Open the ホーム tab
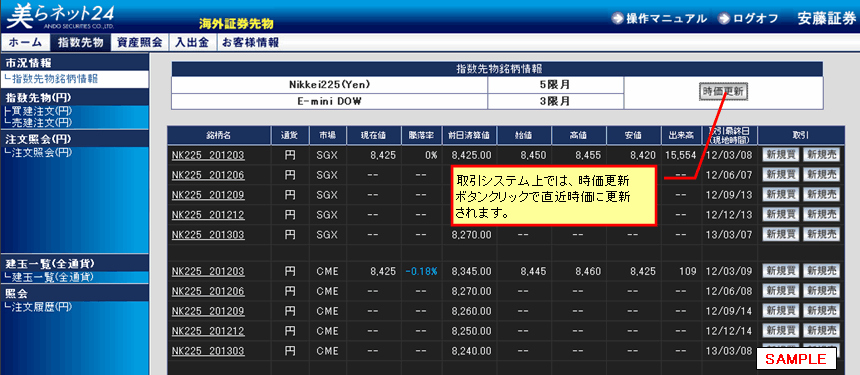This screenshot has height=375, width=860. tap(25, 43)
